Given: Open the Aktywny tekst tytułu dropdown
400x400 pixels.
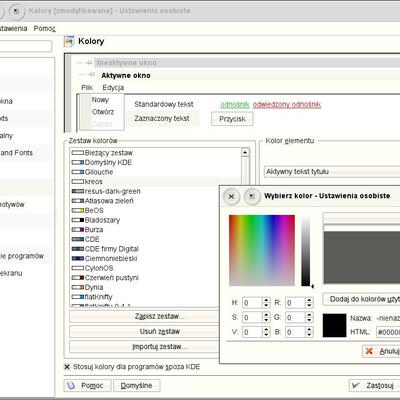Looking at the screenshot, I should point(332,172).
